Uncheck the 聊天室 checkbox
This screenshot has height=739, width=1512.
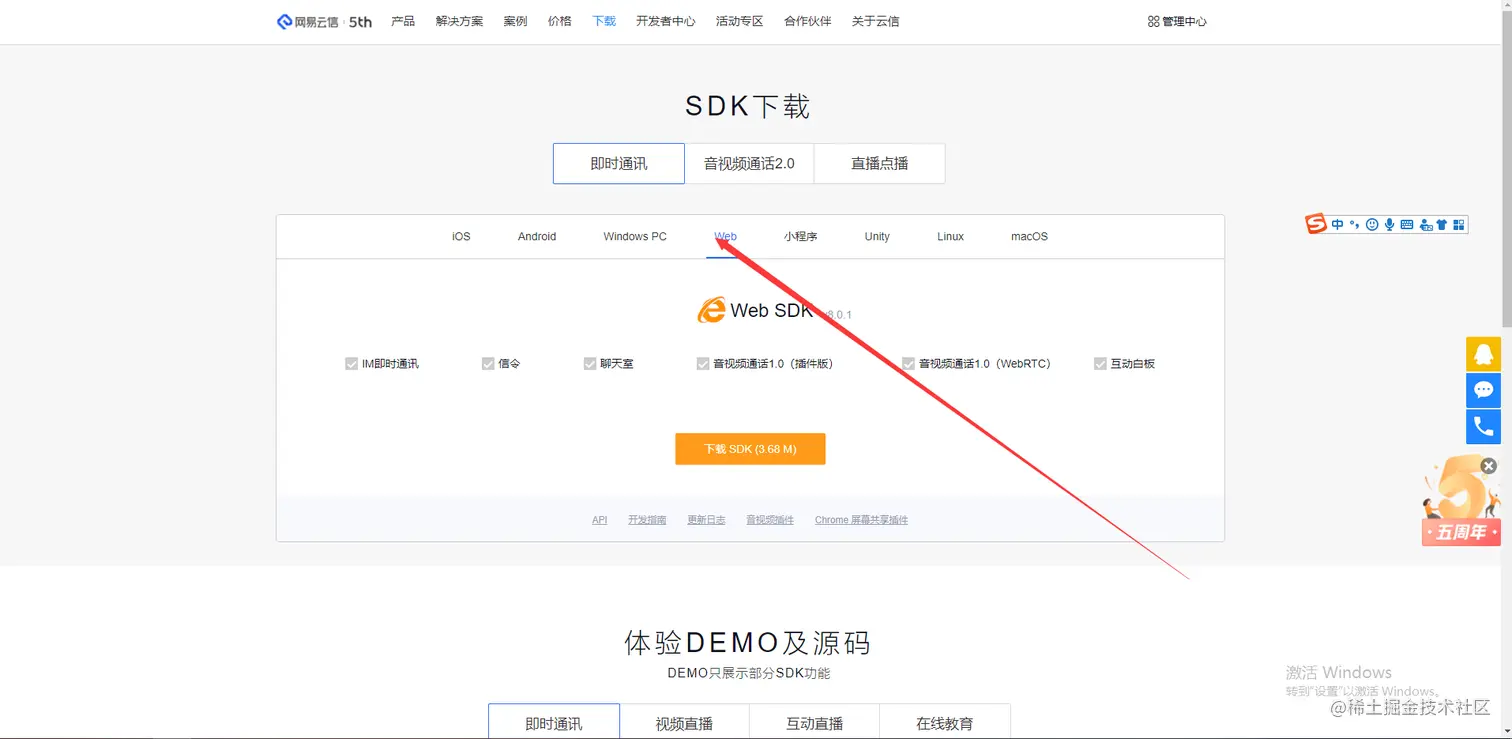point(590,364)
